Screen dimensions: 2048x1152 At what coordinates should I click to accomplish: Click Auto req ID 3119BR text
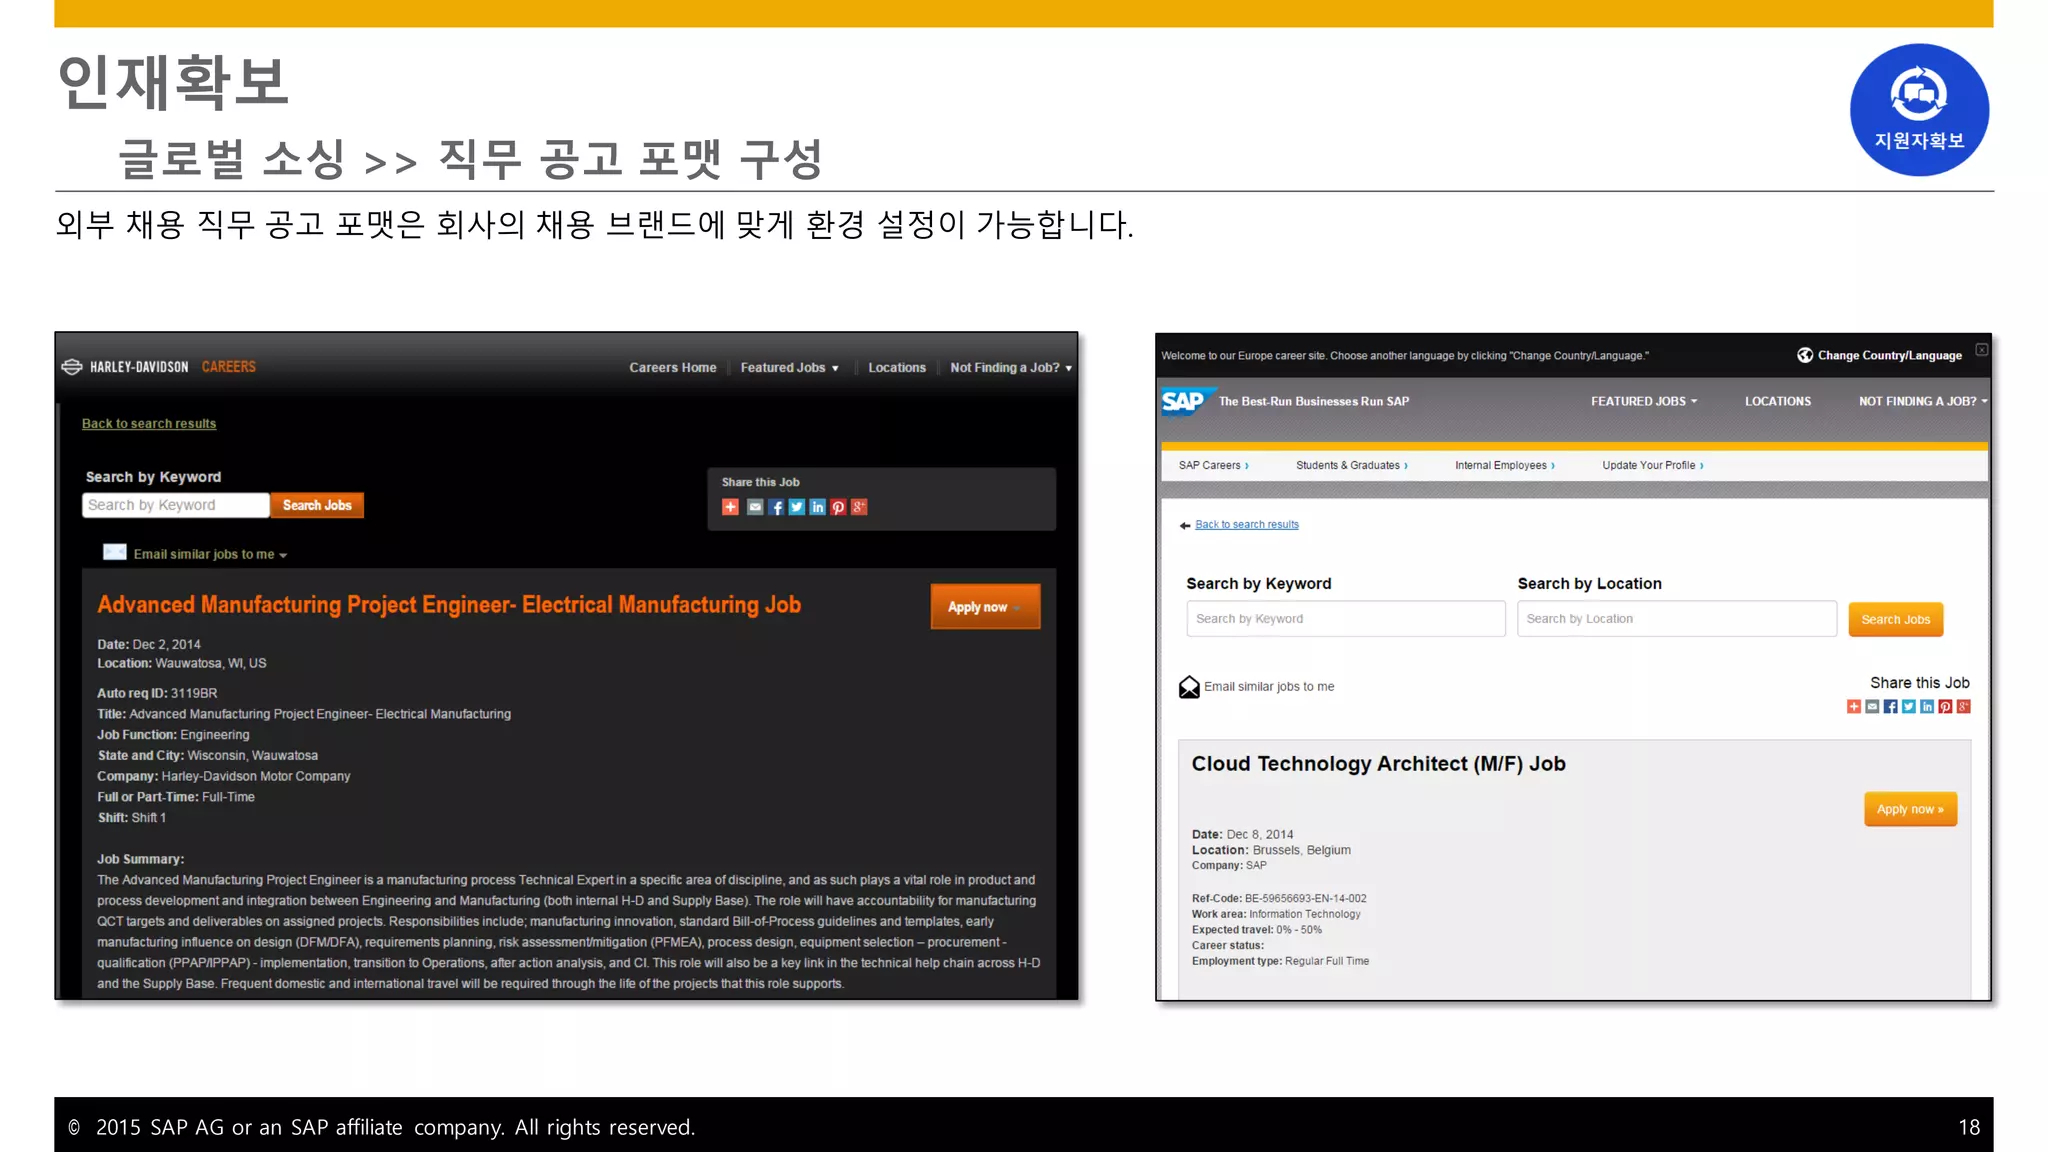(x=157, y=693)
